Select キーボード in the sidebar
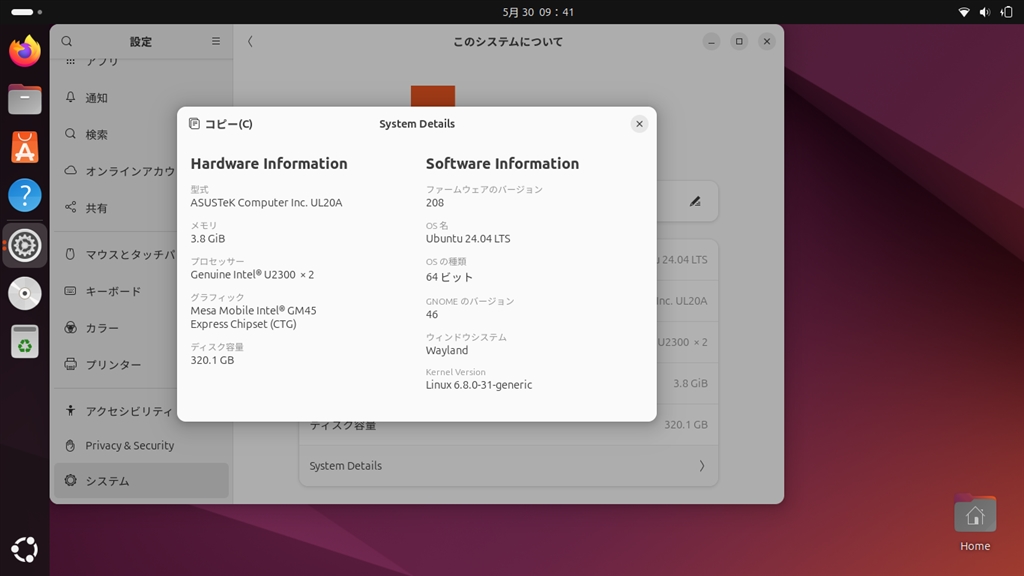1024x576 pixels. pyautogui.click(x=141, y=291)
